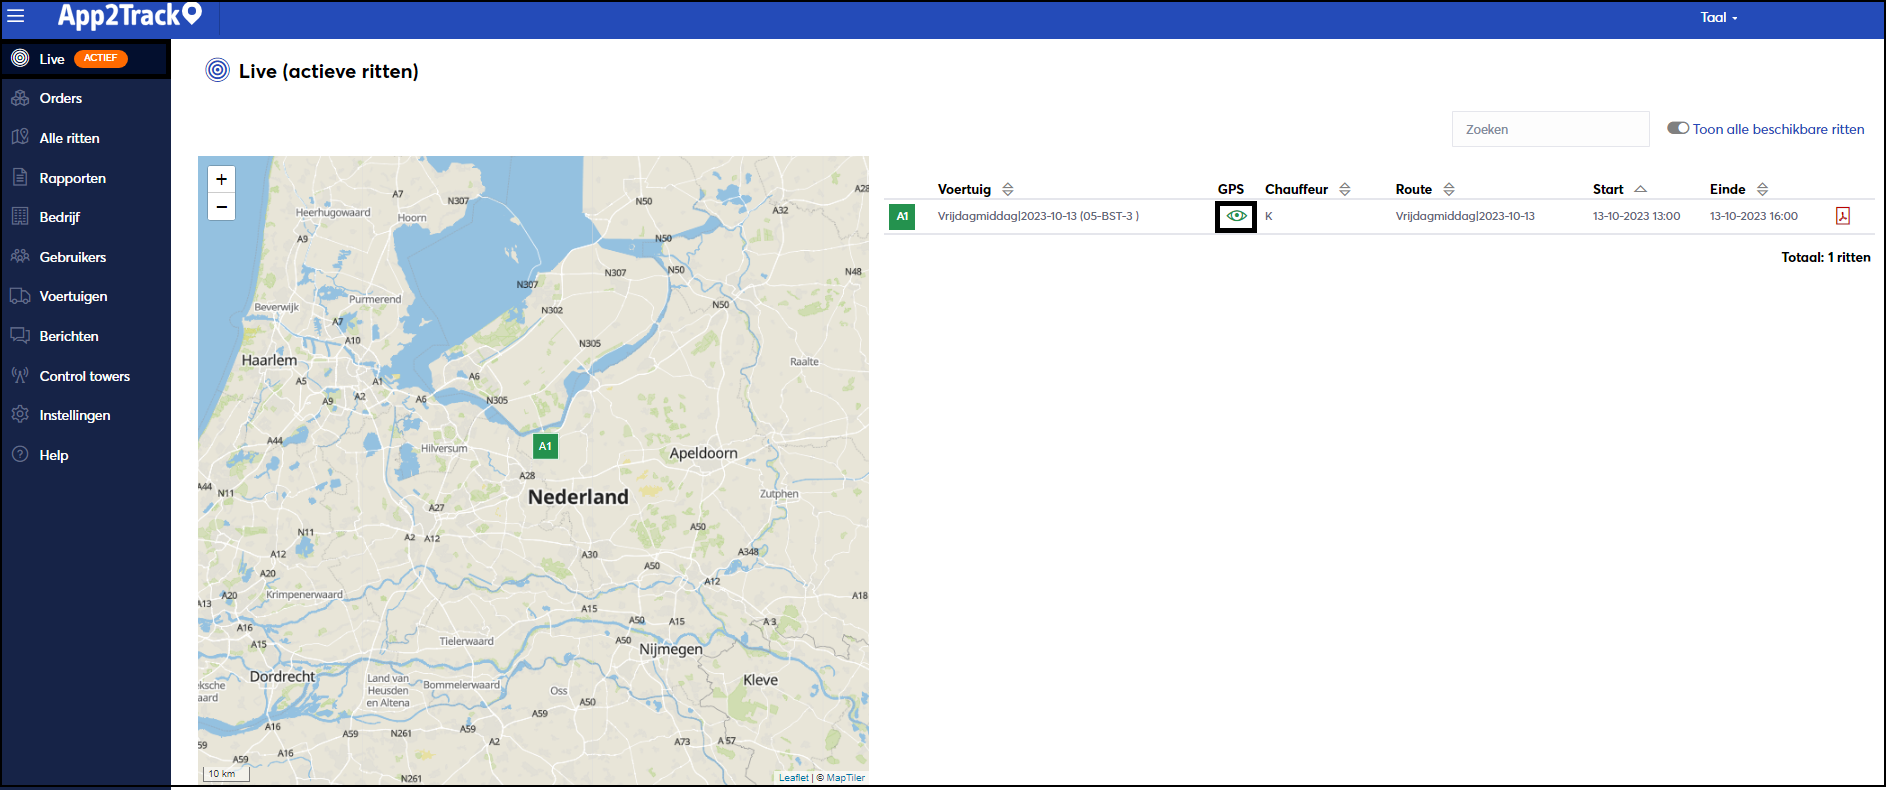Click the Totaal: 1 ritten text
This screenshot has width=1886, height=790.
(1825, 257)
